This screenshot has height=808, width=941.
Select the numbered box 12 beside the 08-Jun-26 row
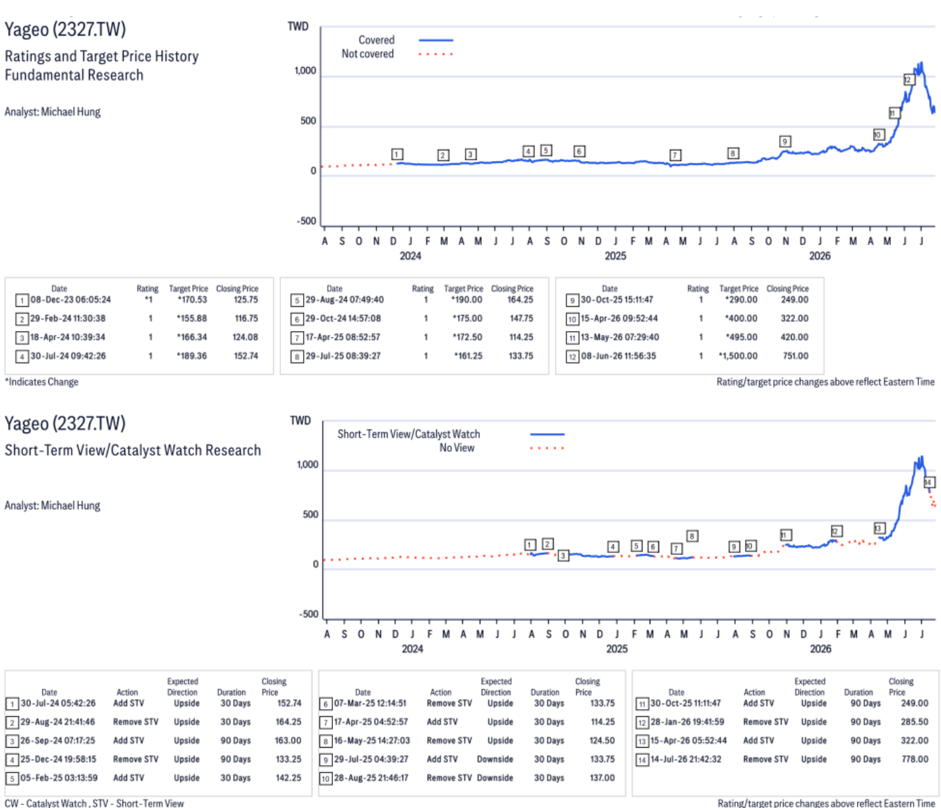coord(573,357)
